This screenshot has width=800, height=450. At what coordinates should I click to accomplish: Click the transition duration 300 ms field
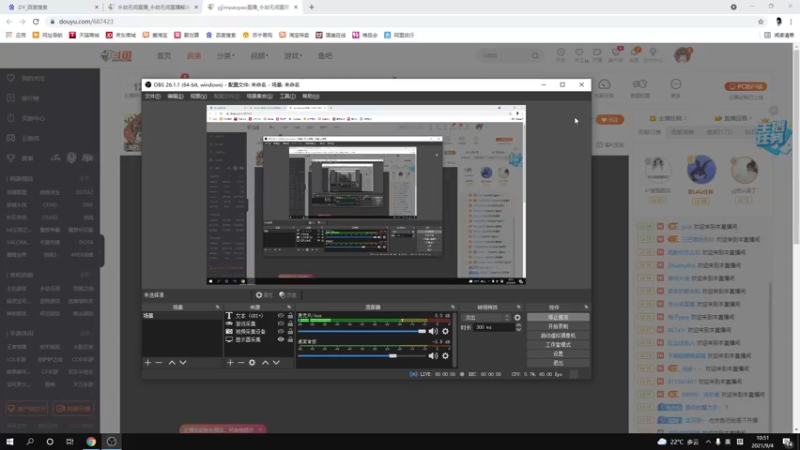coord(493,328)
